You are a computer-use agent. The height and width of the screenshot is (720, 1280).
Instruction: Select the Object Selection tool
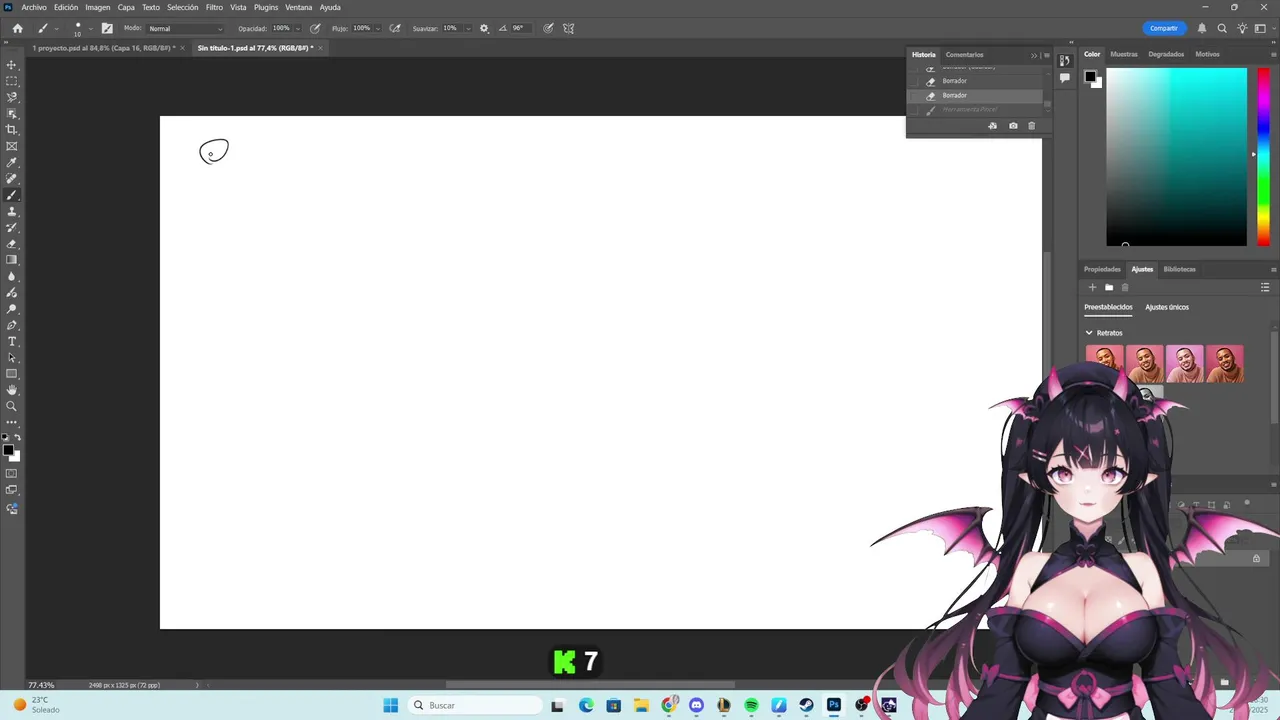click(12, 114)
